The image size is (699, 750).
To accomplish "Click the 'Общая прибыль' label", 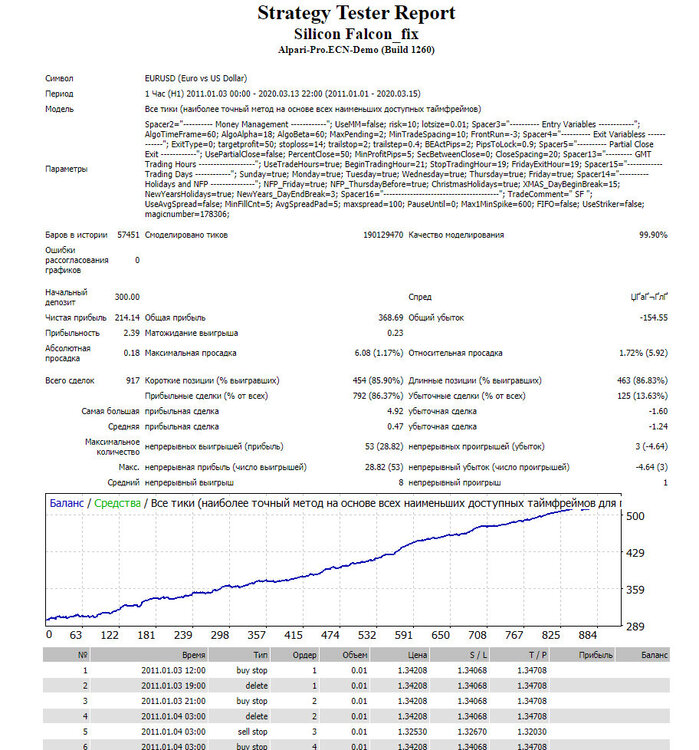I will (x=175, y=318).
